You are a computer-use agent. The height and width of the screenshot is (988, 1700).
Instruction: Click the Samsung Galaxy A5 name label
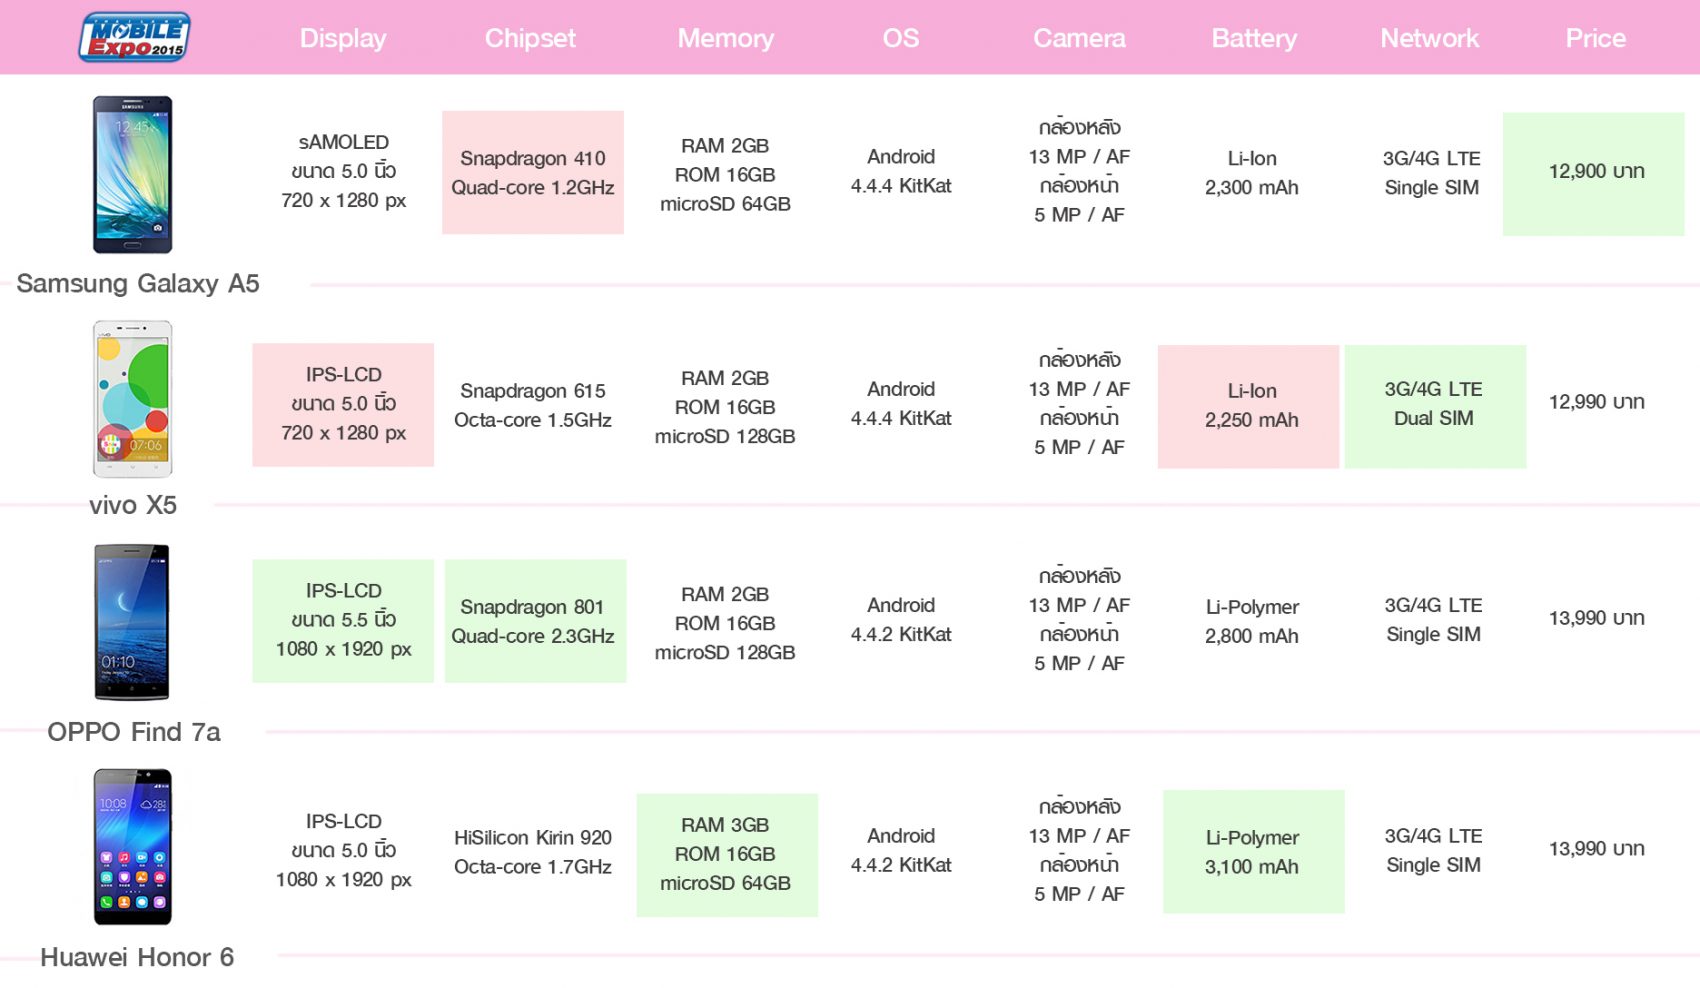coord(138,284)
